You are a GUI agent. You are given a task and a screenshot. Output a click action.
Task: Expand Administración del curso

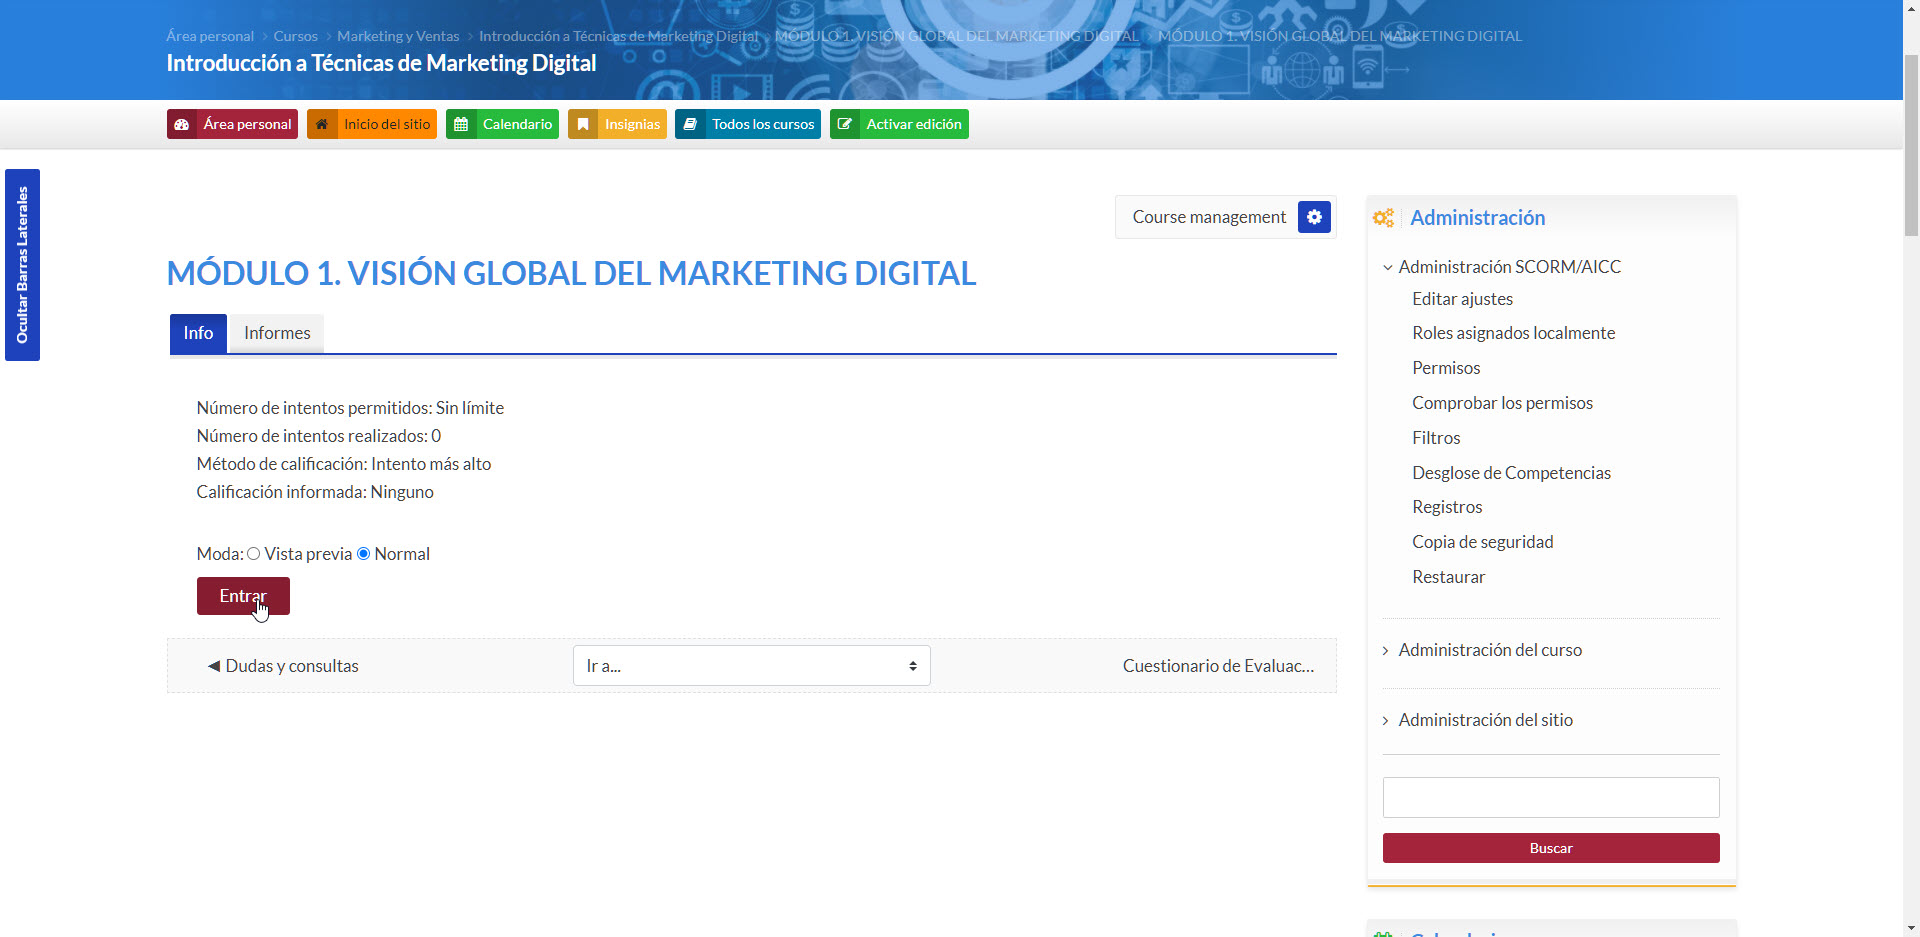tap(1489, 650)
